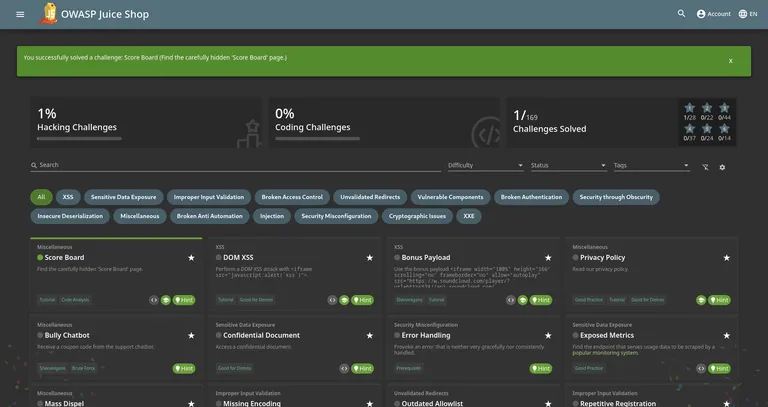Show Hint for Privacy Policy
The width and height of the screenshot is (768, 407).
point(720,300)
